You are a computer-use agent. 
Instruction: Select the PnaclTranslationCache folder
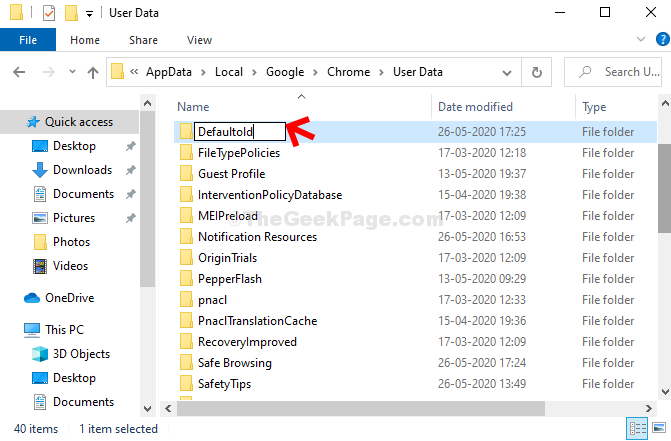(257, 321)
